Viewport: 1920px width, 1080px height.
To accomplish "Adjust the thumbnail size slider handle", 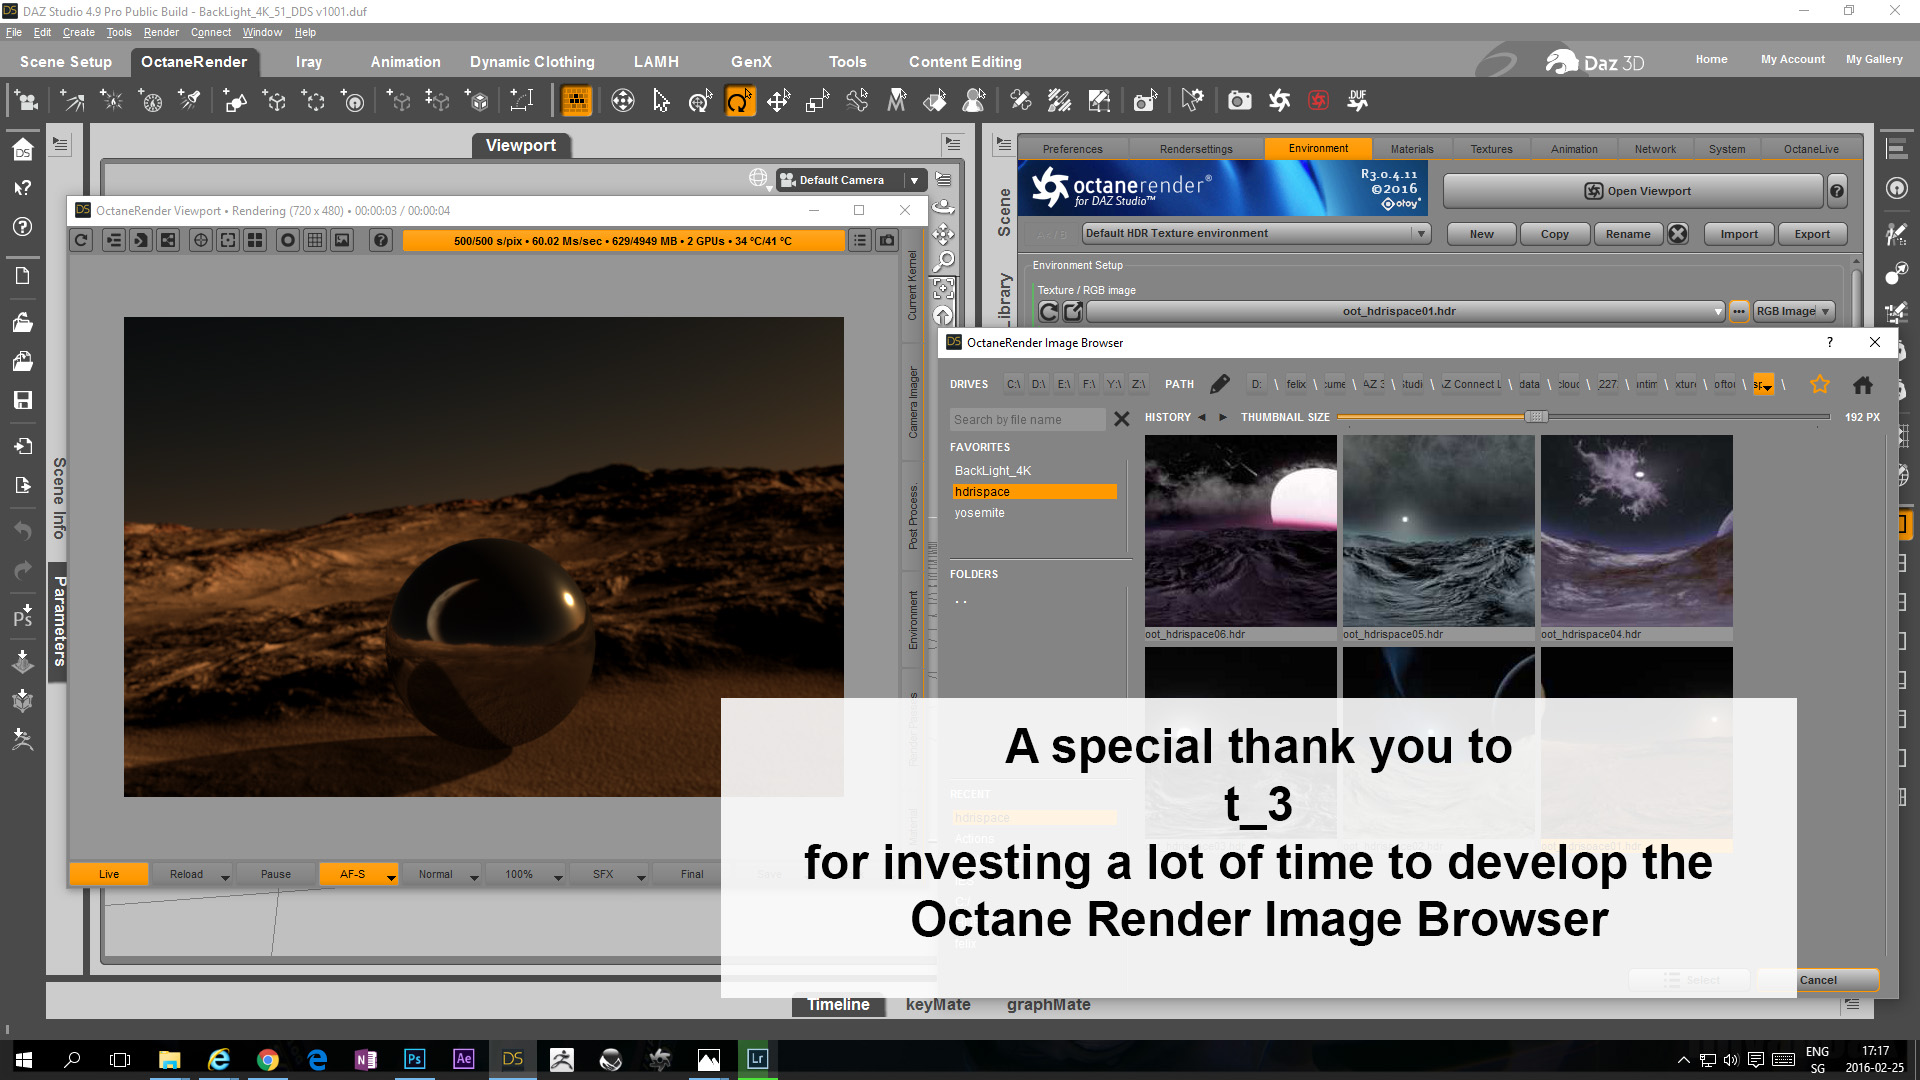I will pyautogui.click(x=1536, y=417).
